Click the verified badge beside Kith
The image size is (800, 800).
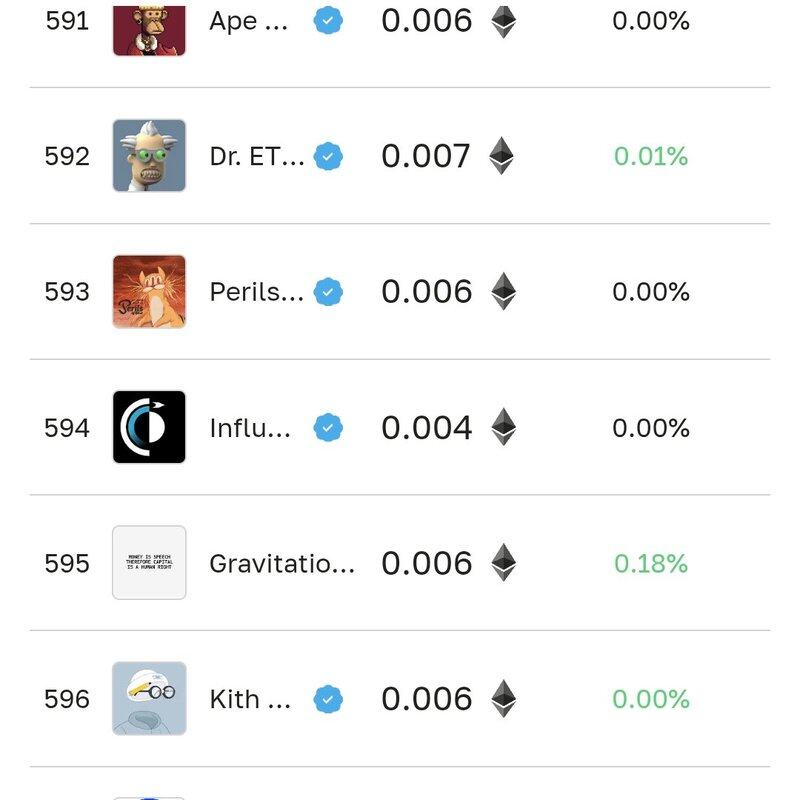coord(328,699)
